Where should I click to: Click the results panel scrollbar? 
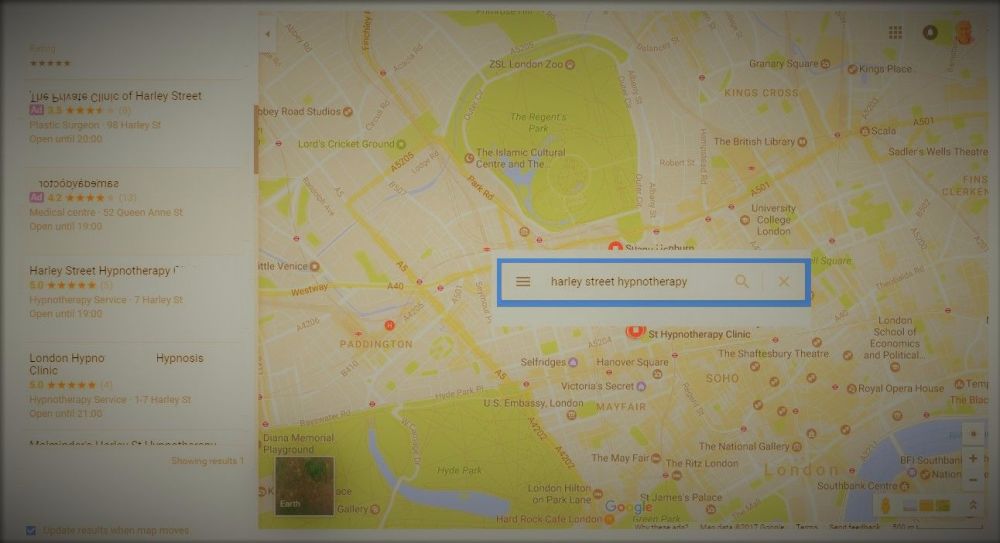tap(256, 139)
